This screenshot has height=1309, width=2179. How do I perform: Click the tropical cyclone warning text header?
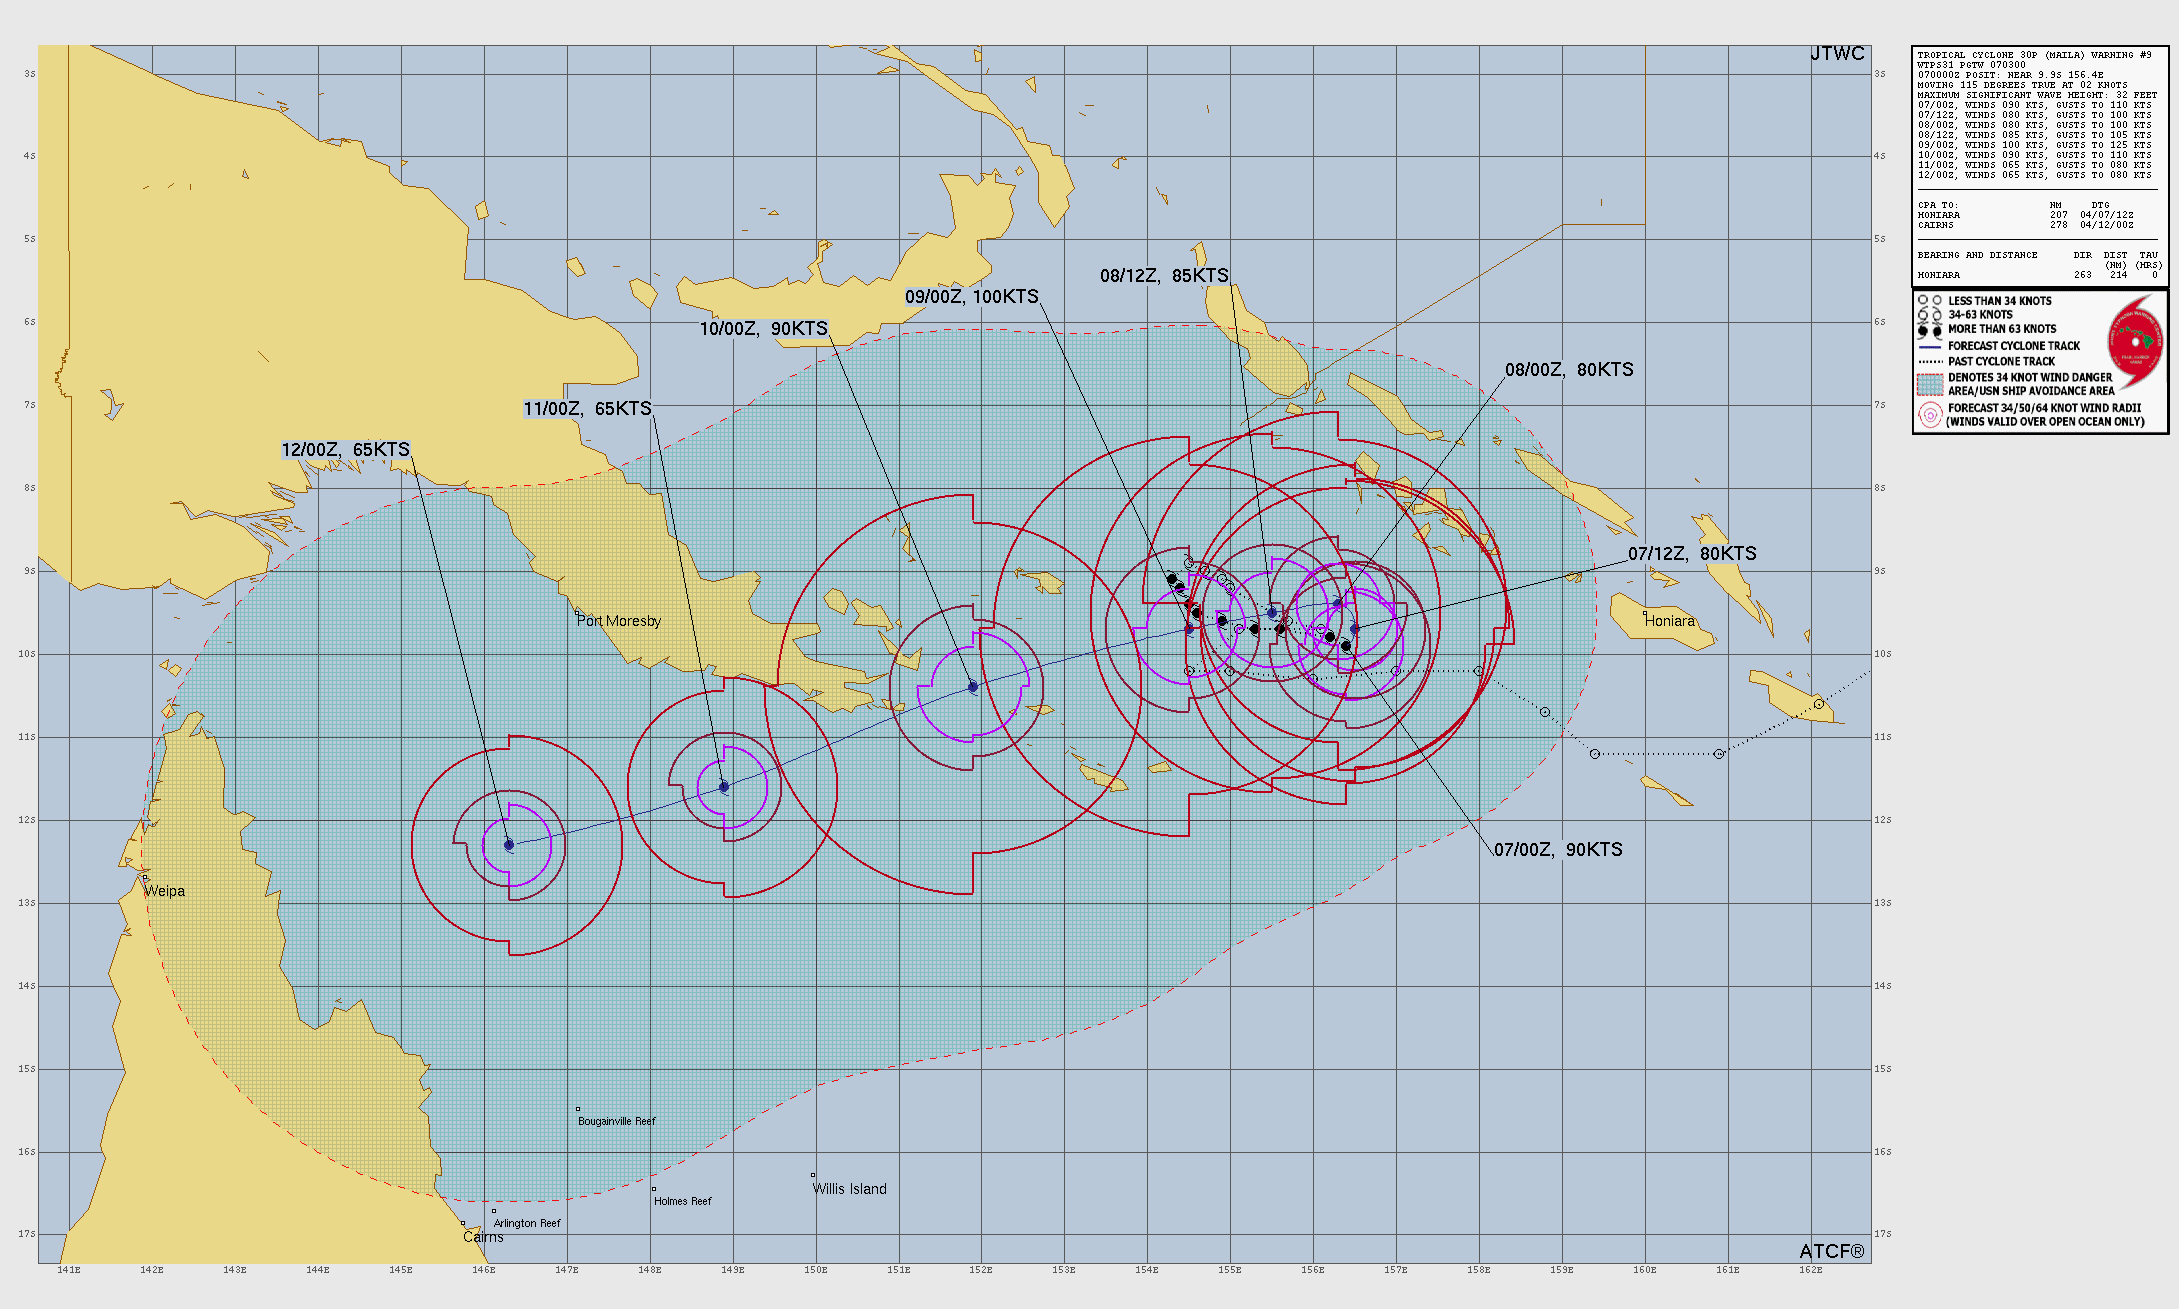click(2033, 55)
